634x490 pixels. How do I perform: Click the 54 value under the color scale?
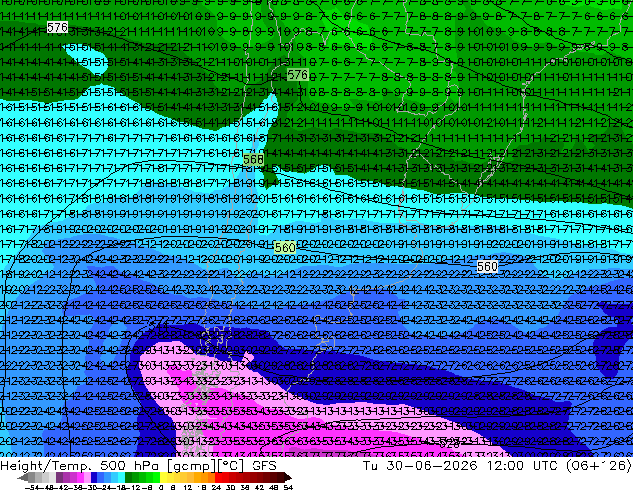tap(287, 487)
